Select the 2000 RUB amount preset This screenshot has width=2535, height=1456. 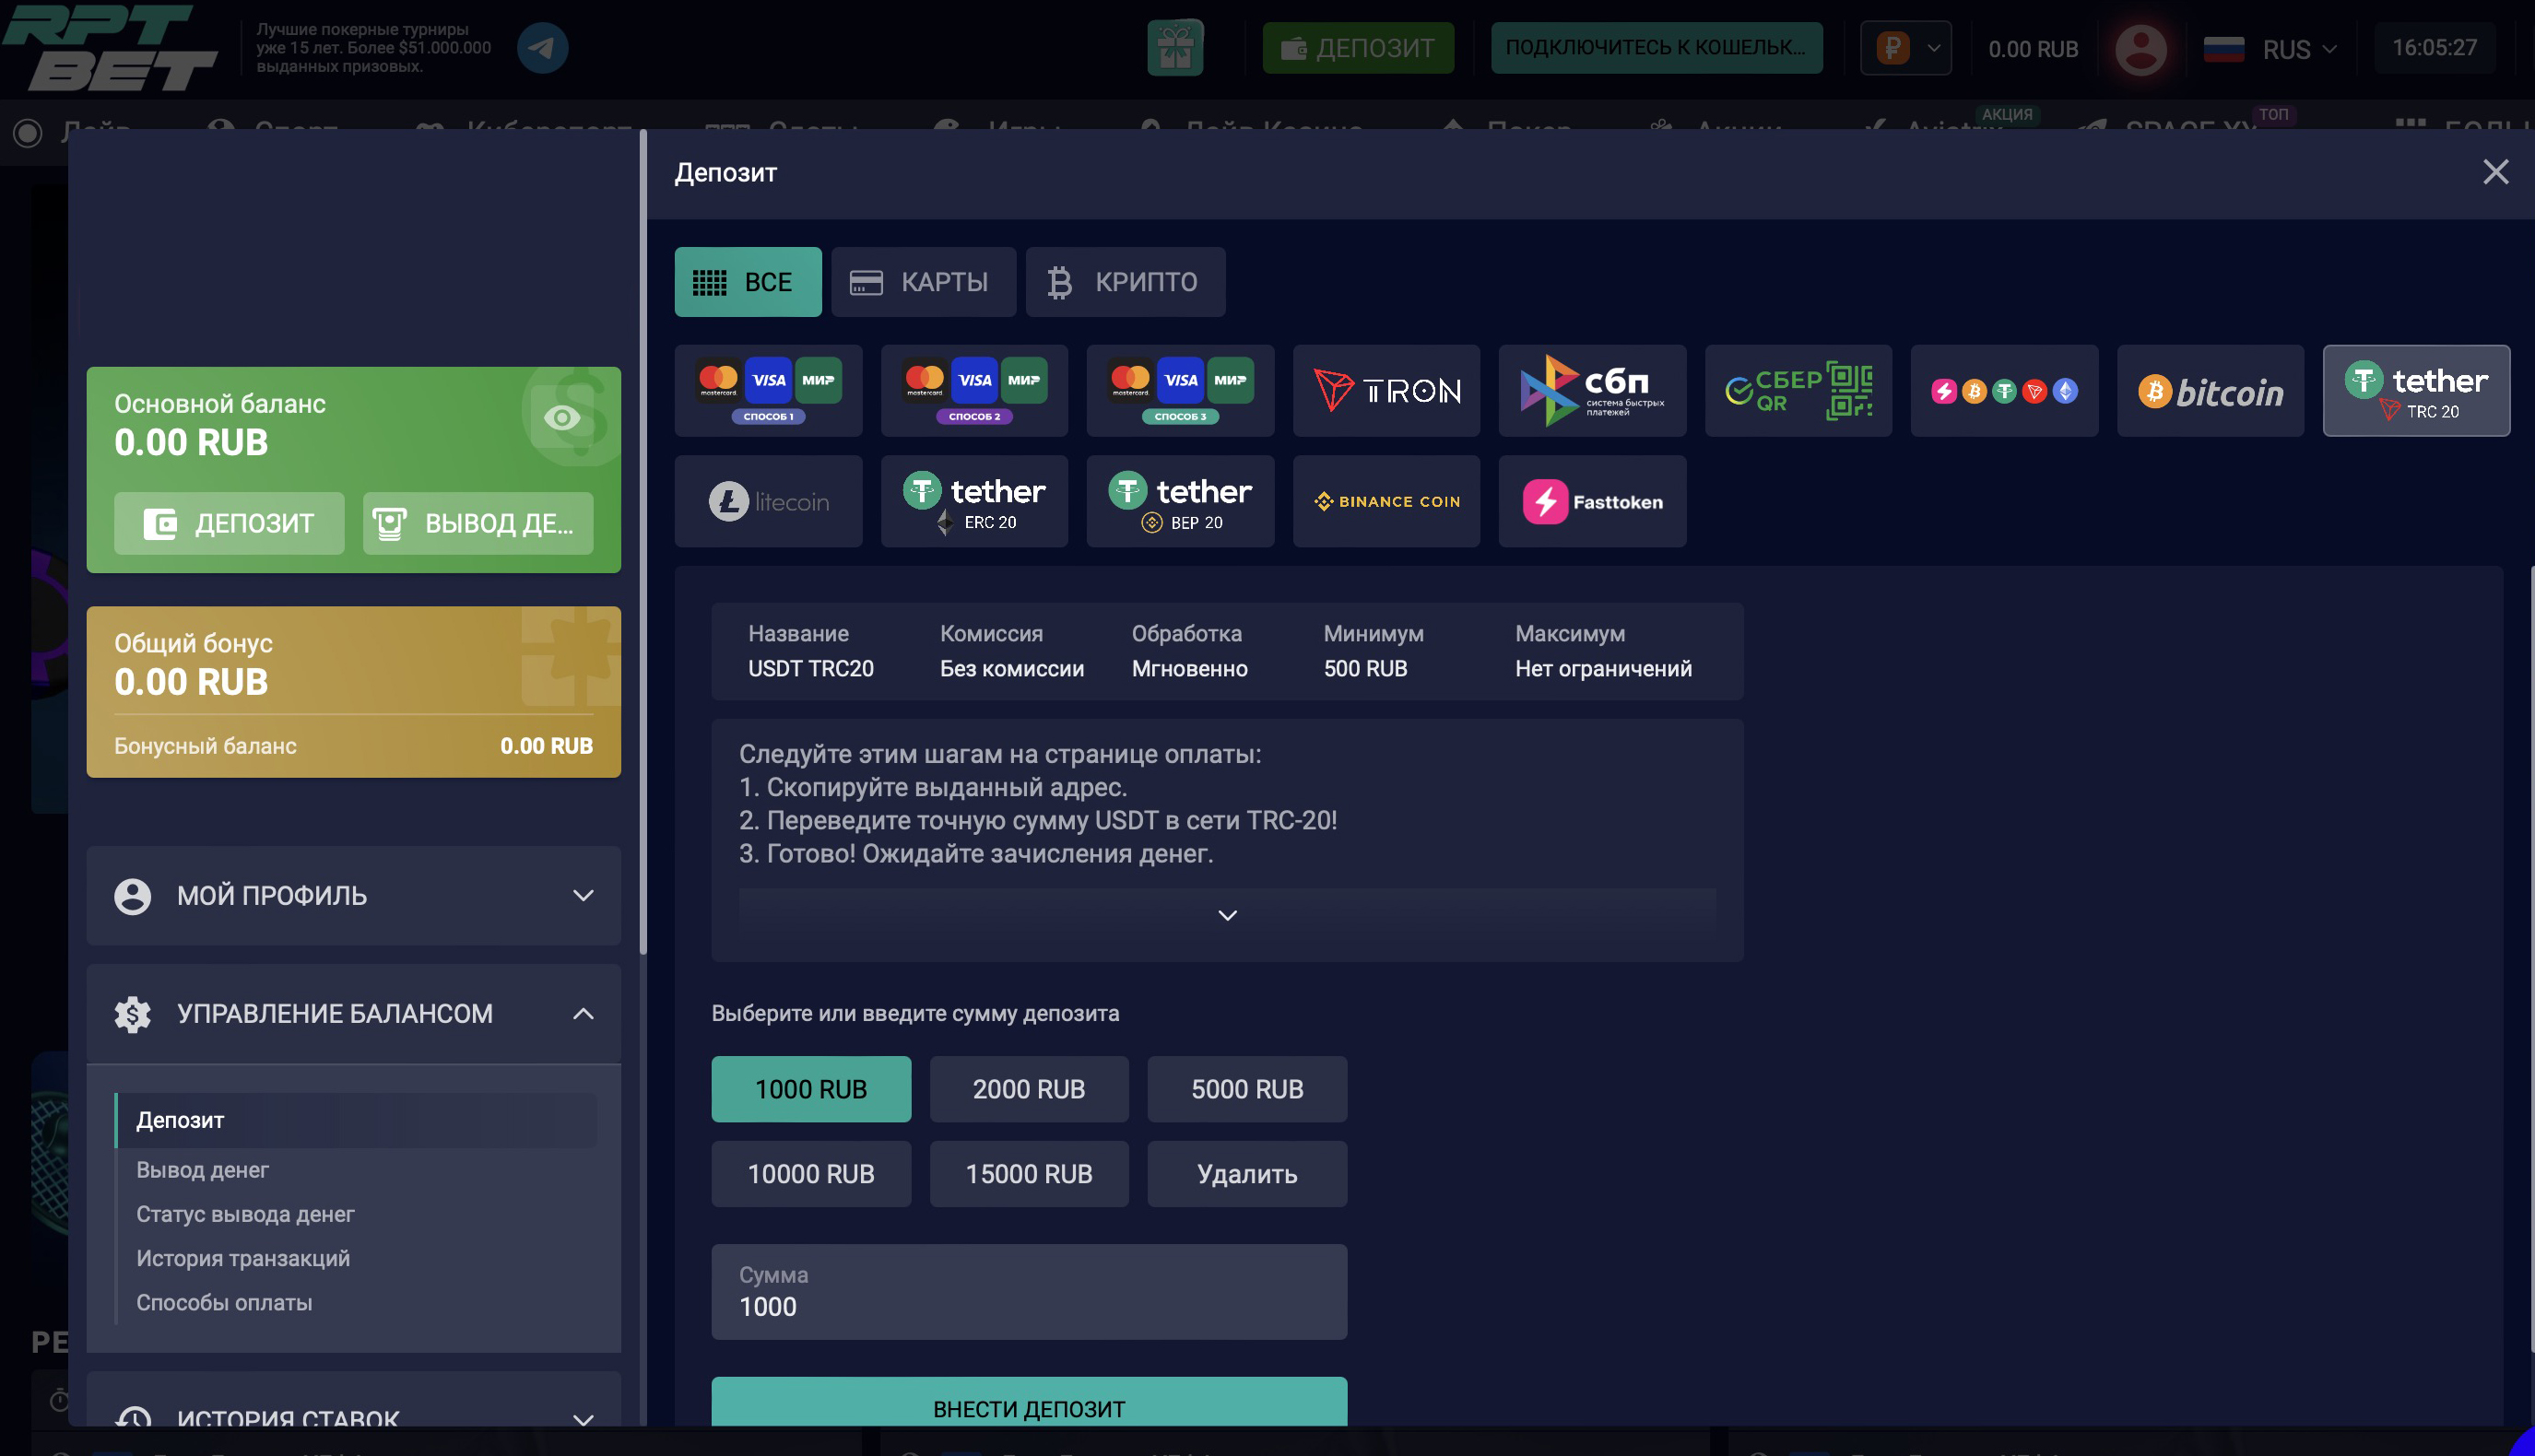(x=1028, y=1088)
